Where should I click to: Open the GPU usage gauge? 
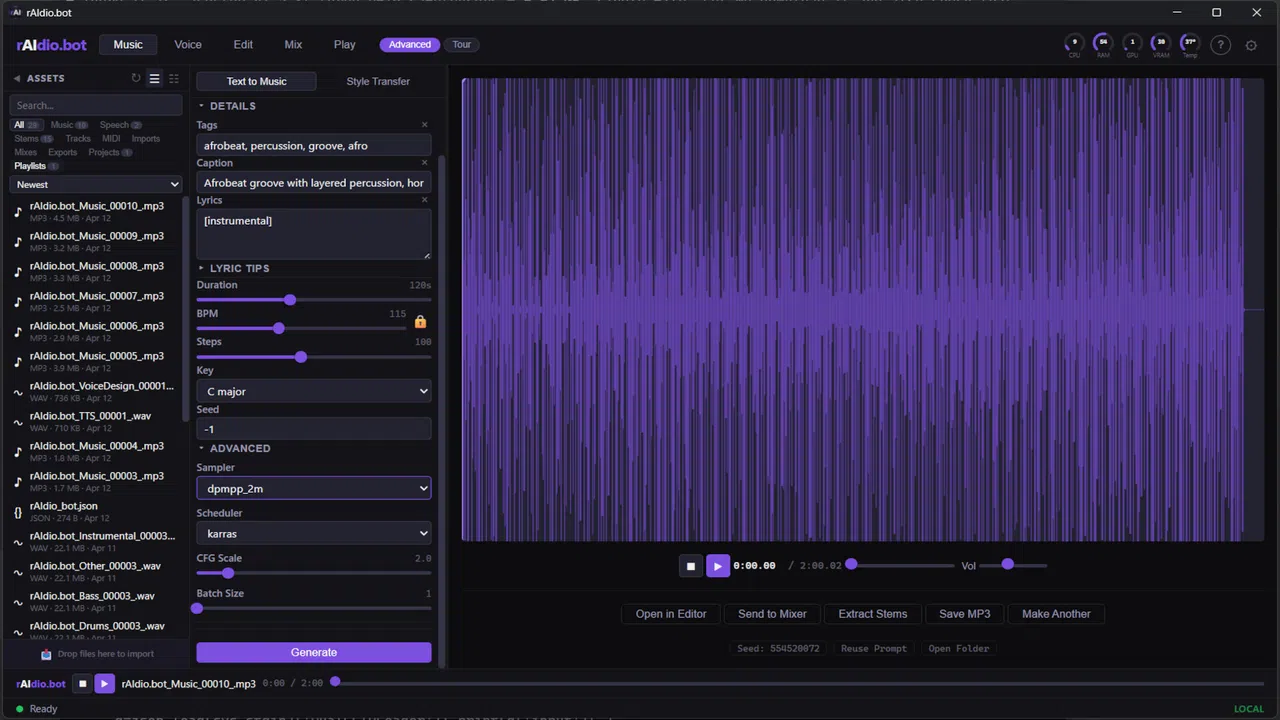click(1132, 44)
